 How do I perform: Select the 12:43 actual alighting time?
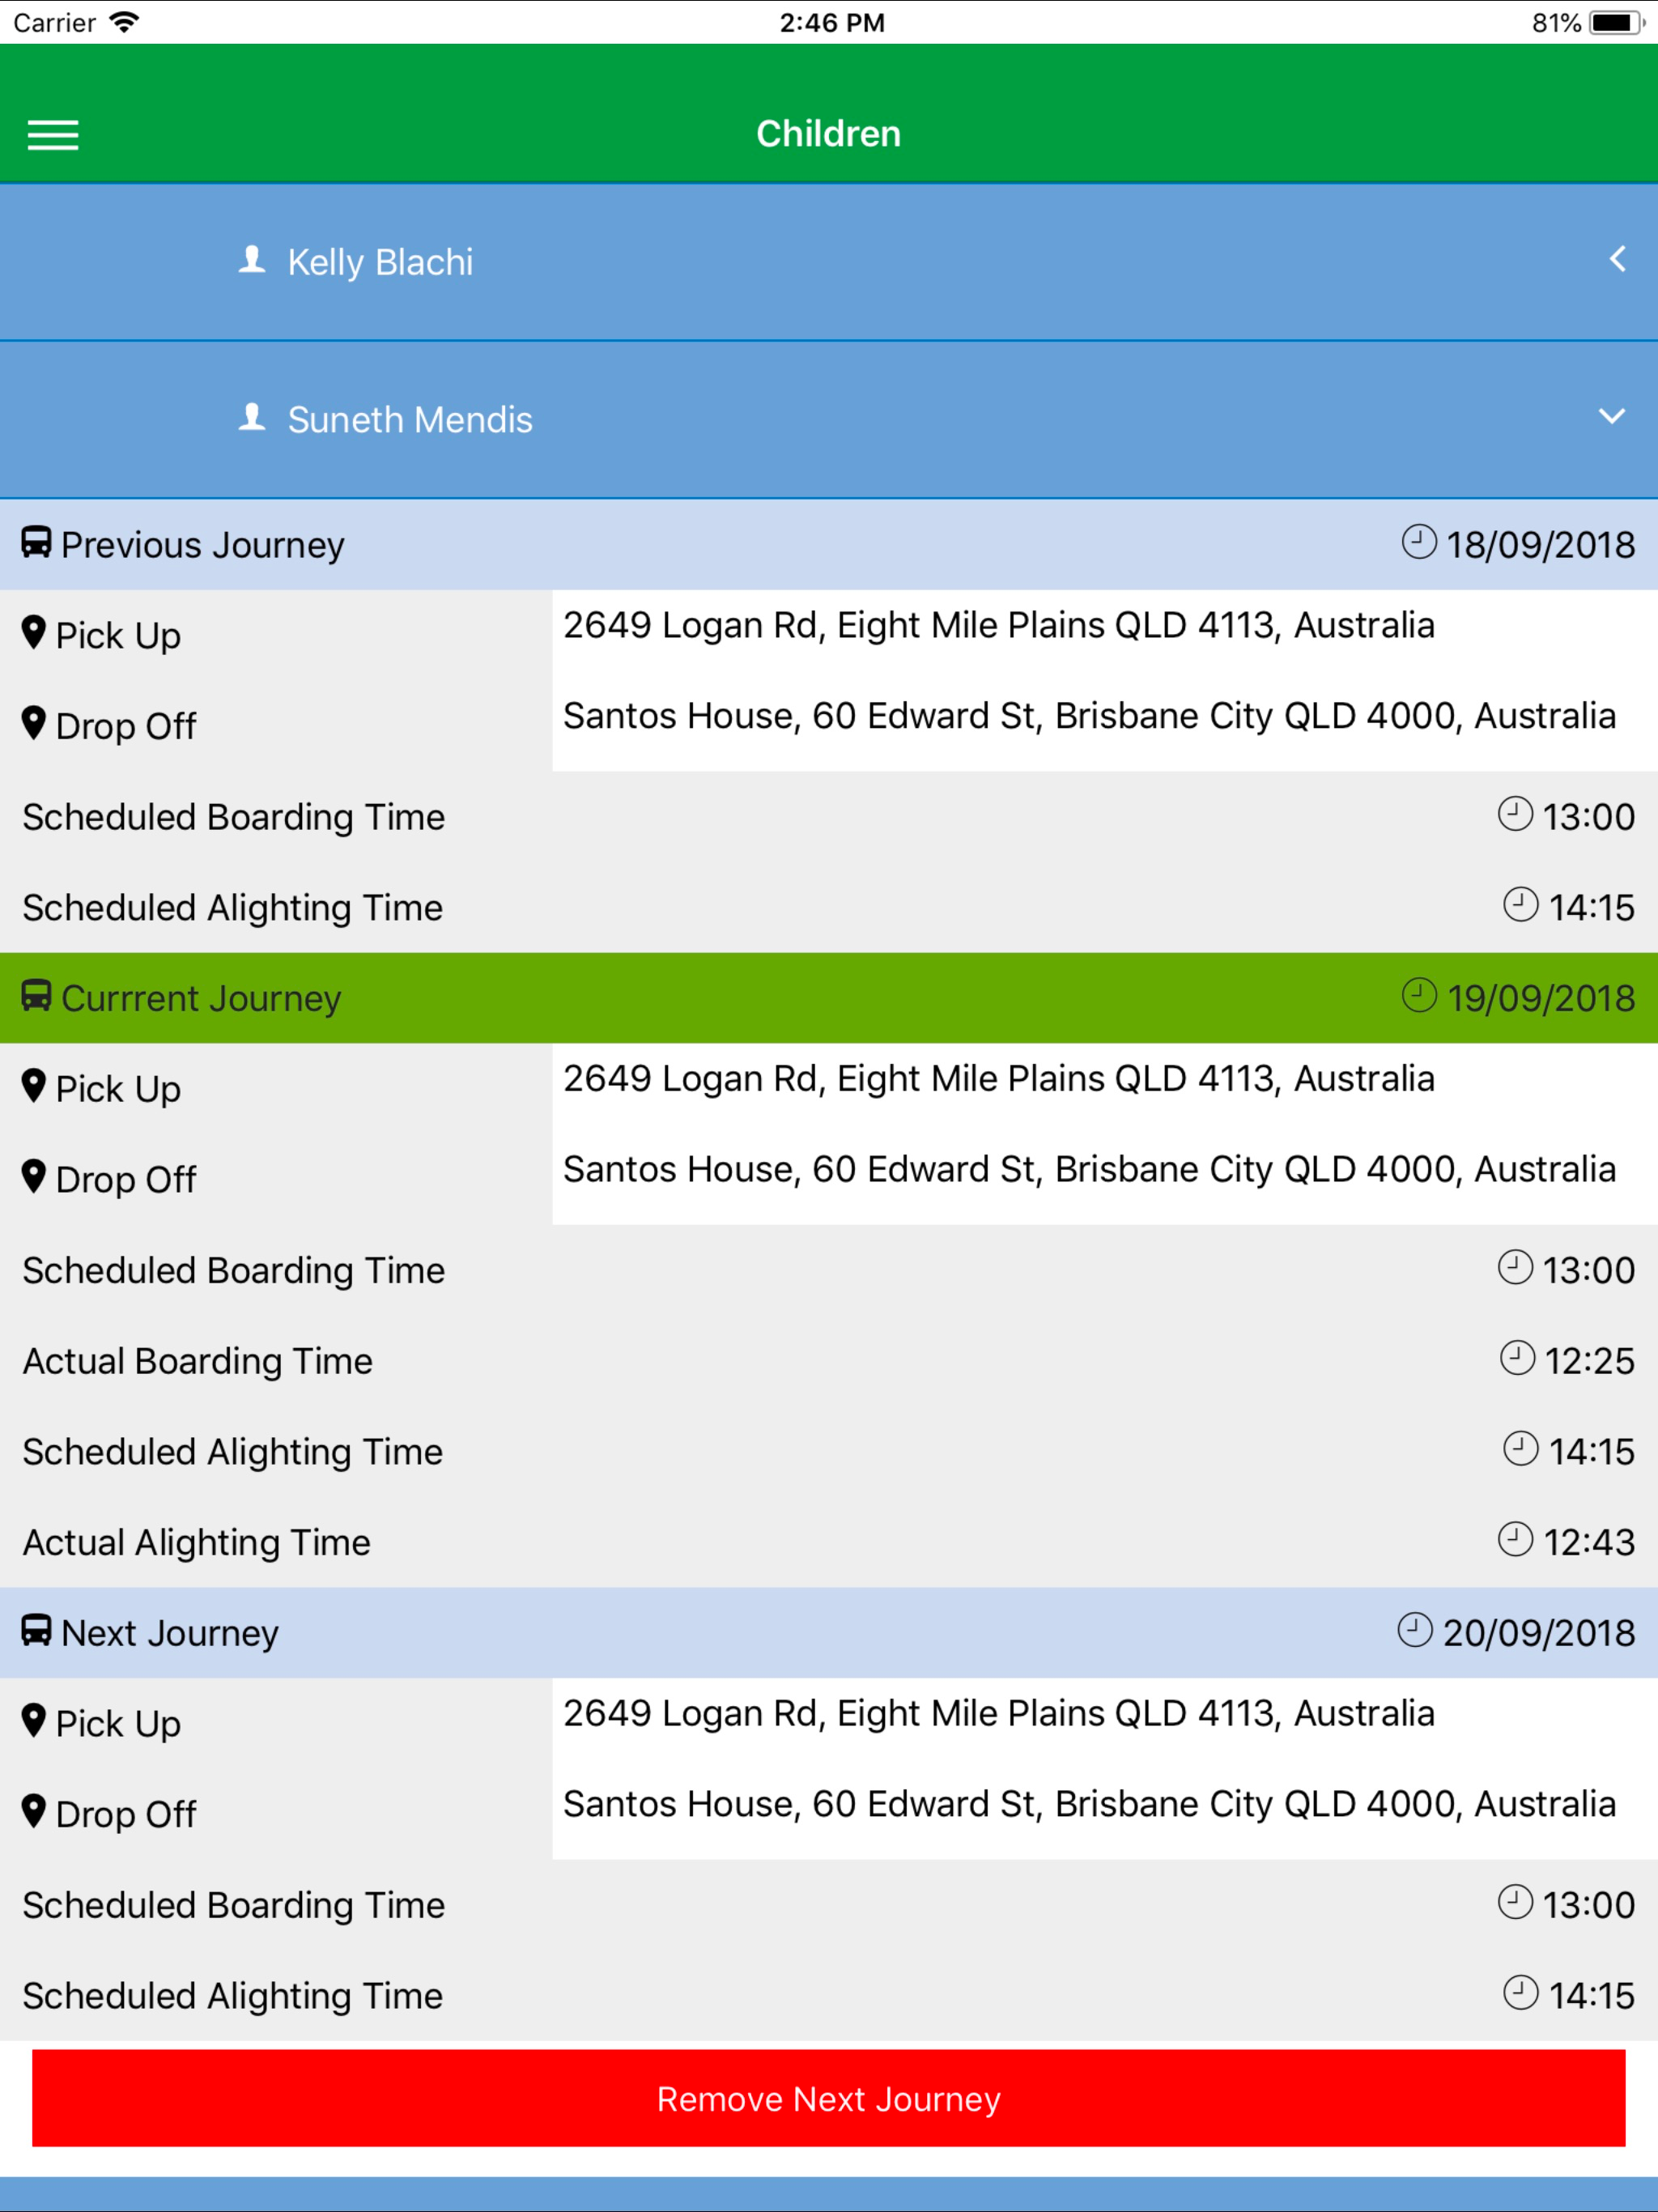click(1589, 1543)
